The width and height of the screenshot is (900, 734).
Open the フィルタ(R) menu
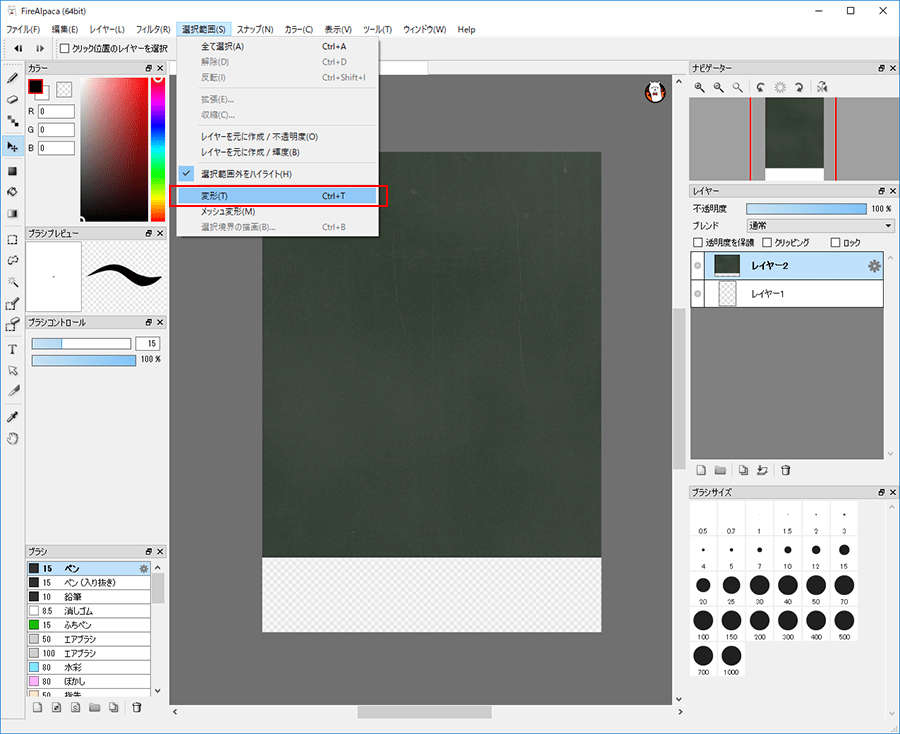[x=152, y=29]
